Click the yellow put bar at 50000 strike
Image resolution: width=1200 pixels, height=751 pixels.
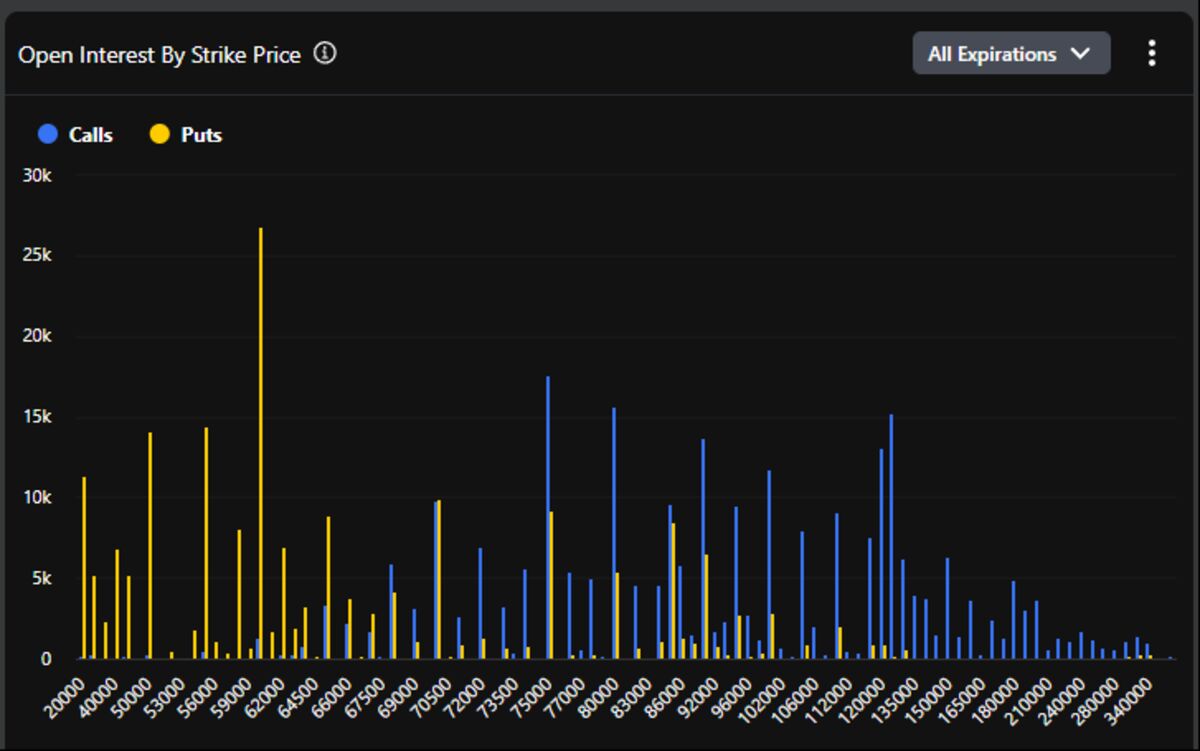[x=150, y=548]
